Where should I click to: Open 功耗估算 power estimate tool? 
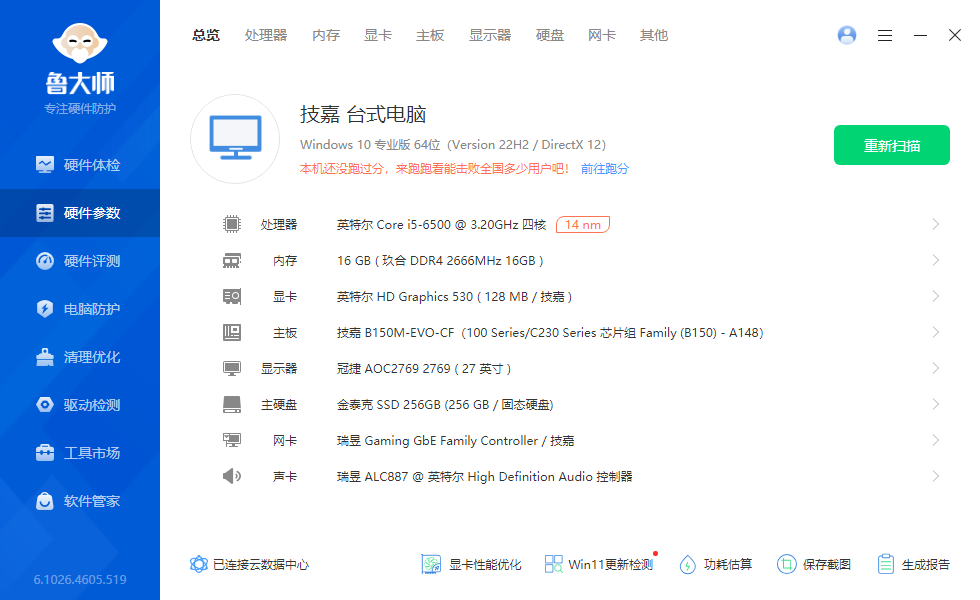click(x=716, y=564)
